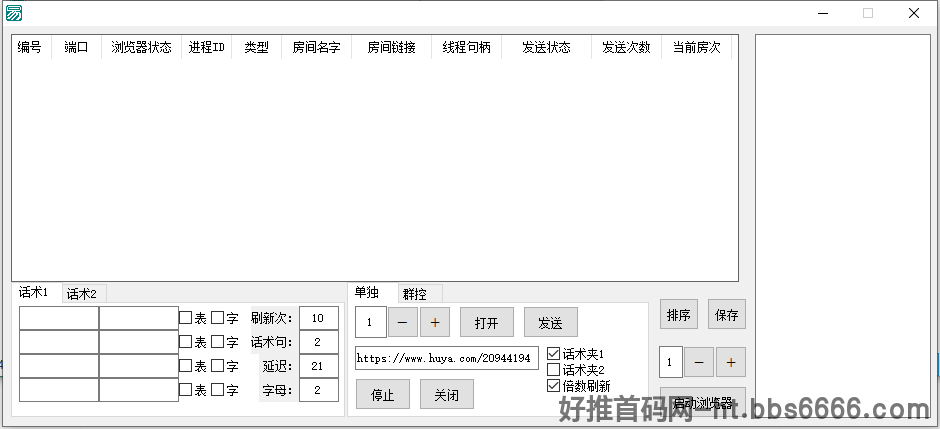The width and height of the screenshot is (940, 429).
Task: Switch to the 话术1 tab
Action: point(37,292)
